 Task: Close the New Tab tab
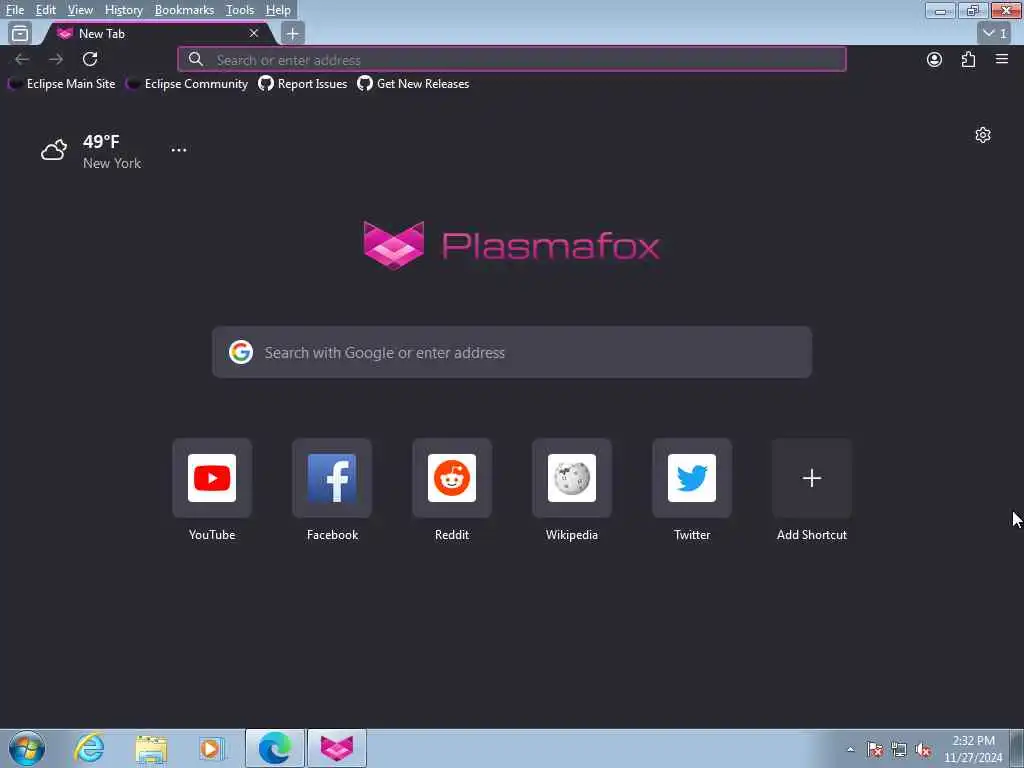(x=254, y=33)
